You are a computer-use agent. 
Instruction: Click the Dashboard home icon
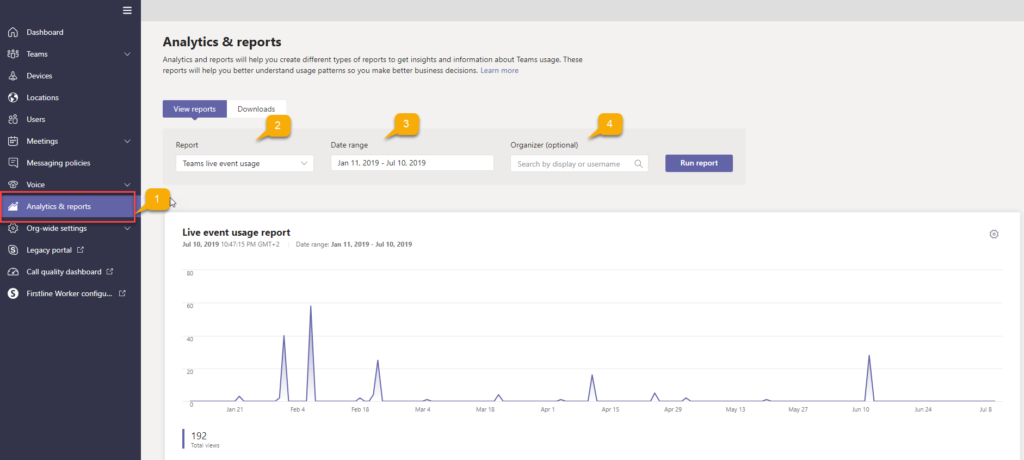(12, 32)
